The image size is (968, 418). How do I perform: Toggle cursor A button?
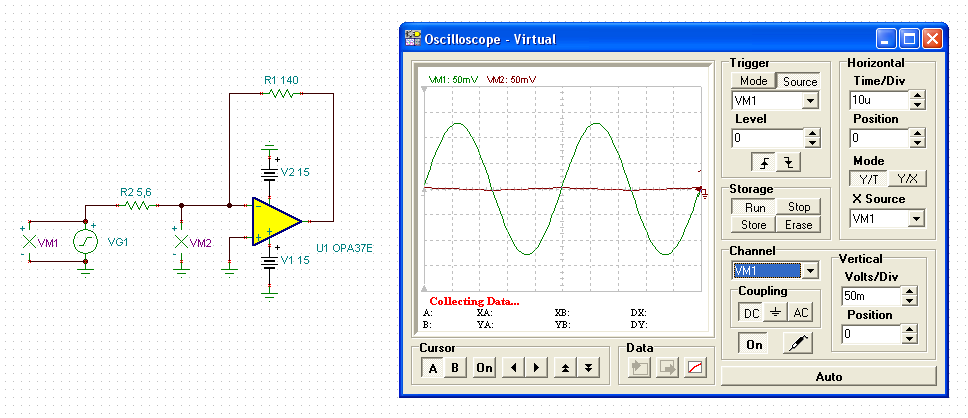click(433, 368)
